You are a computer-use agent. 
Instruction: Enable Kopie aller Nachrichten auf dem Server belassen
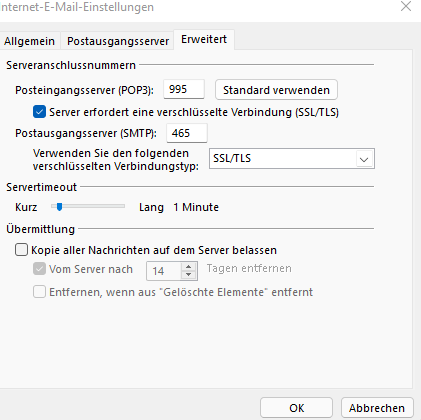[21, 250]
